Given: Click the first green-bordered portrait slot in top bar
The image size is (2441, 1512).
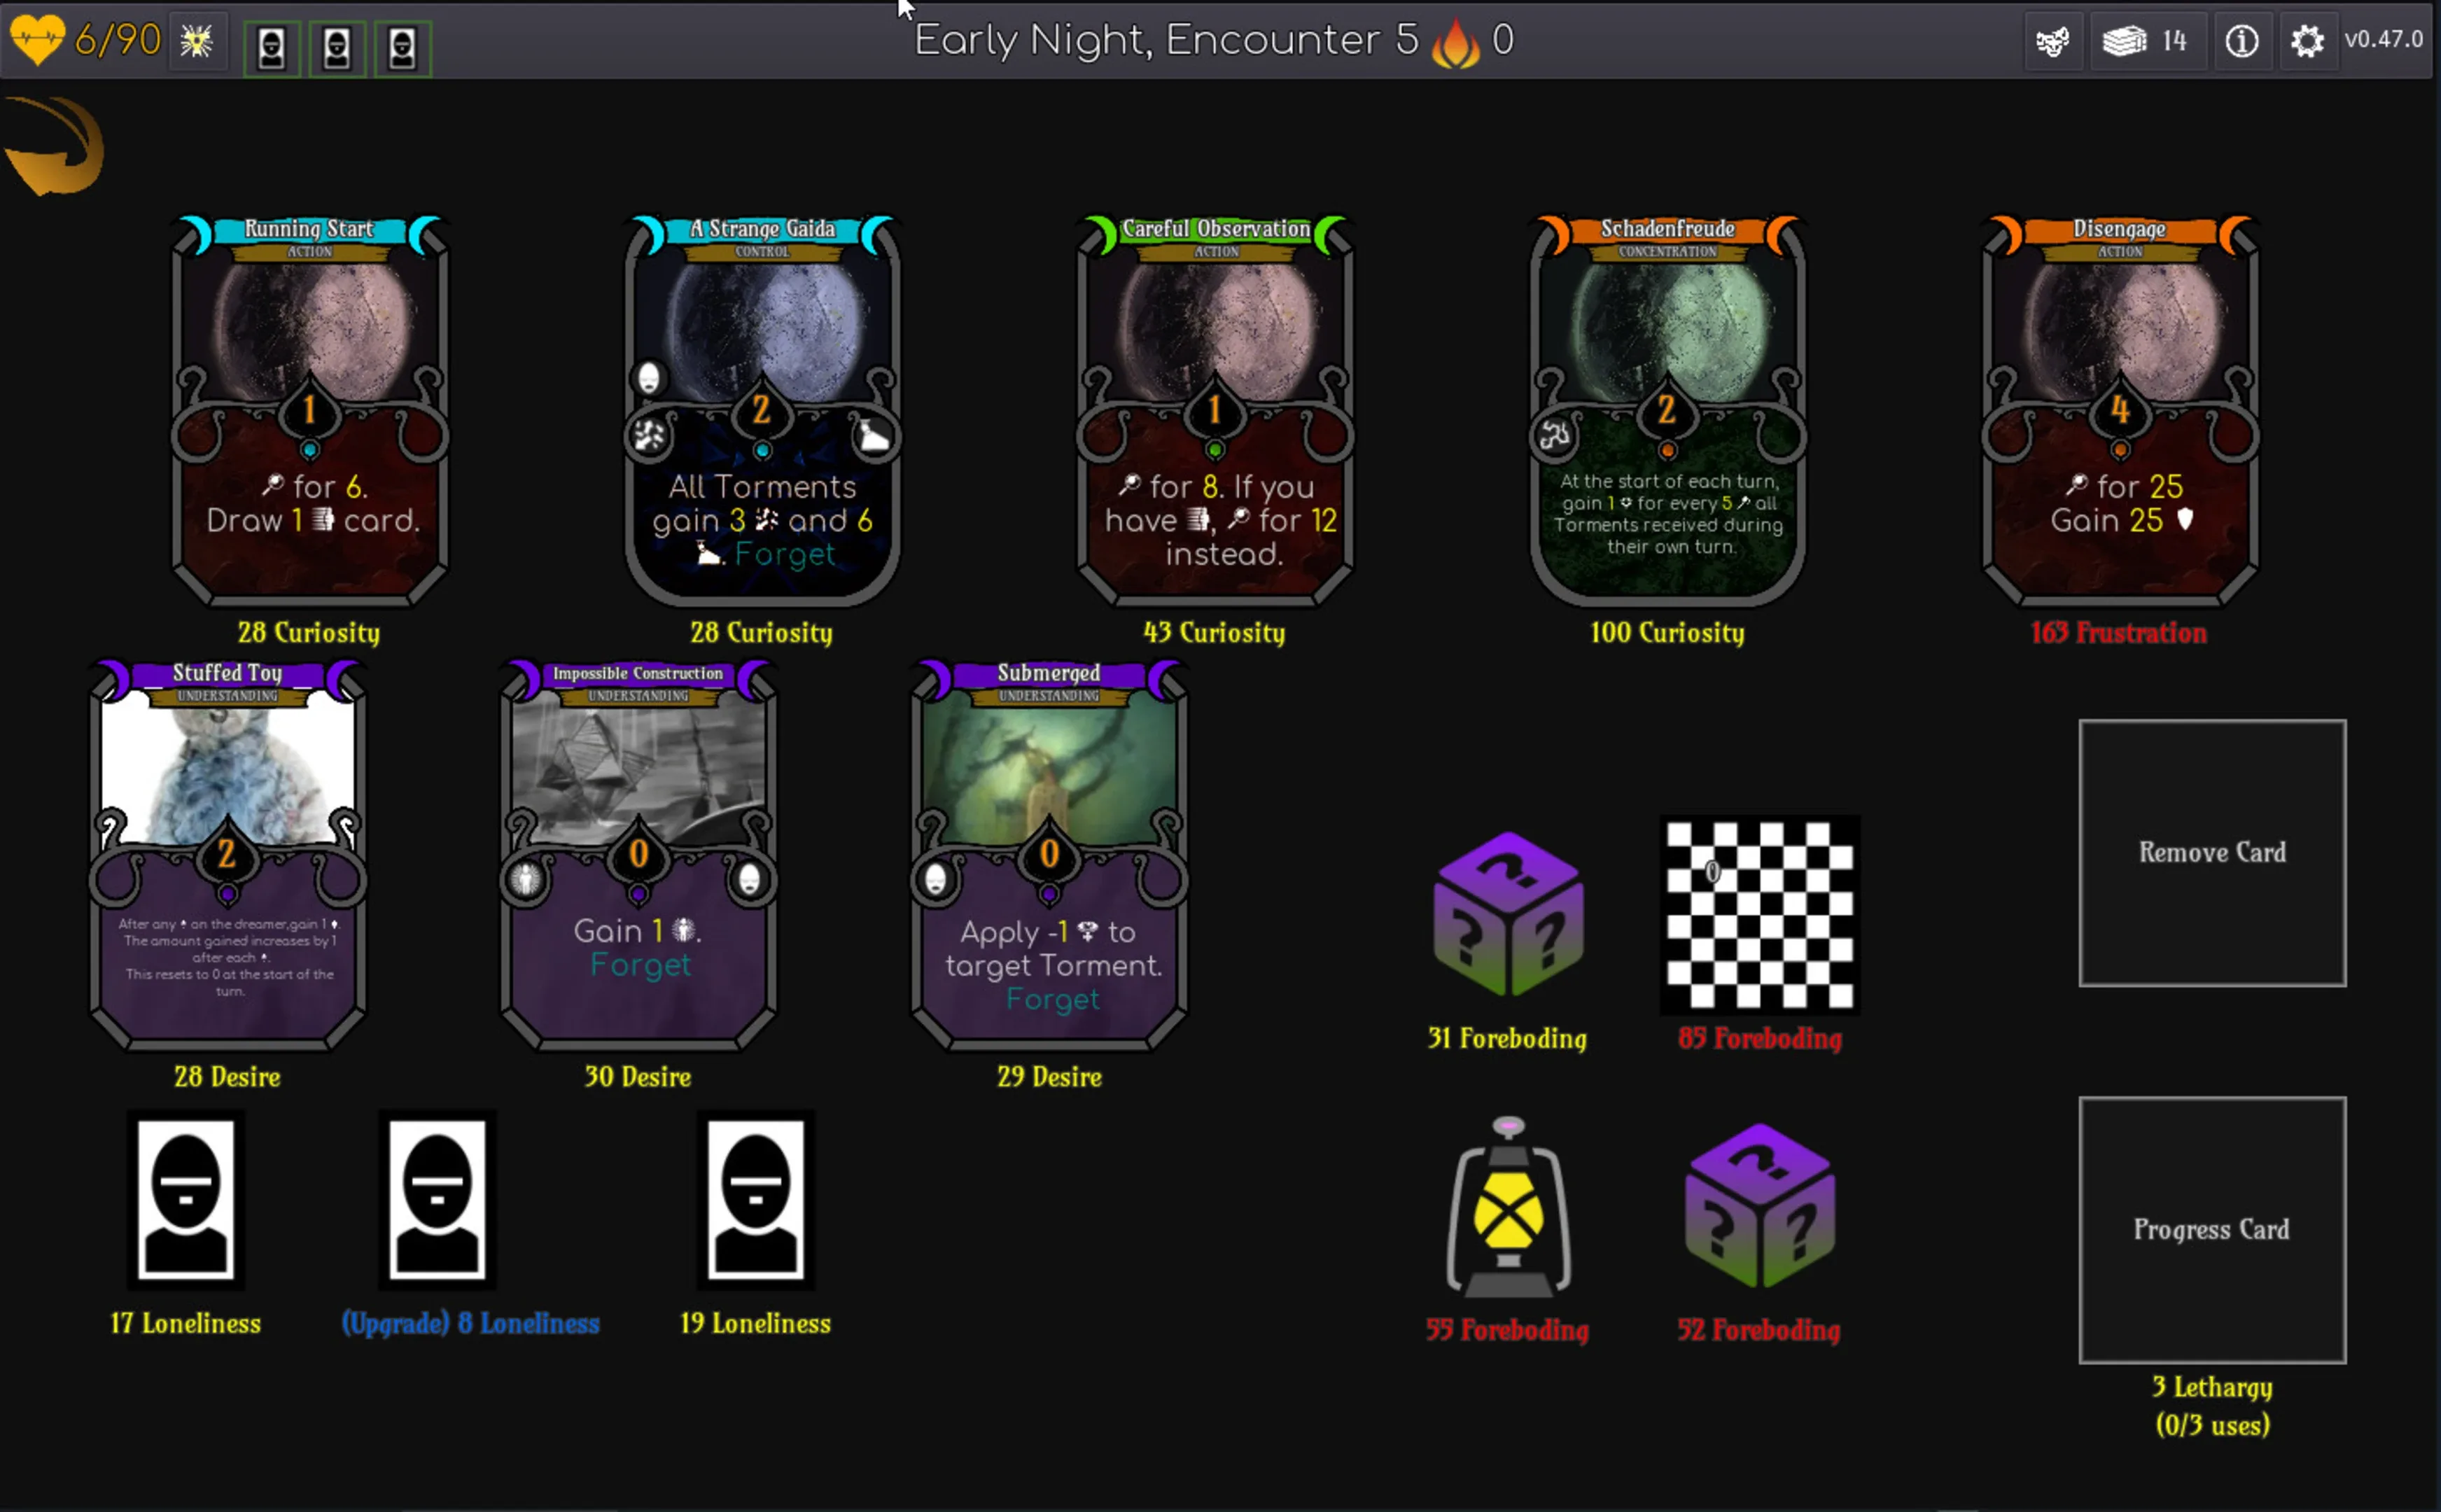Looking at the screenshot, I should [x=272, y=47].
